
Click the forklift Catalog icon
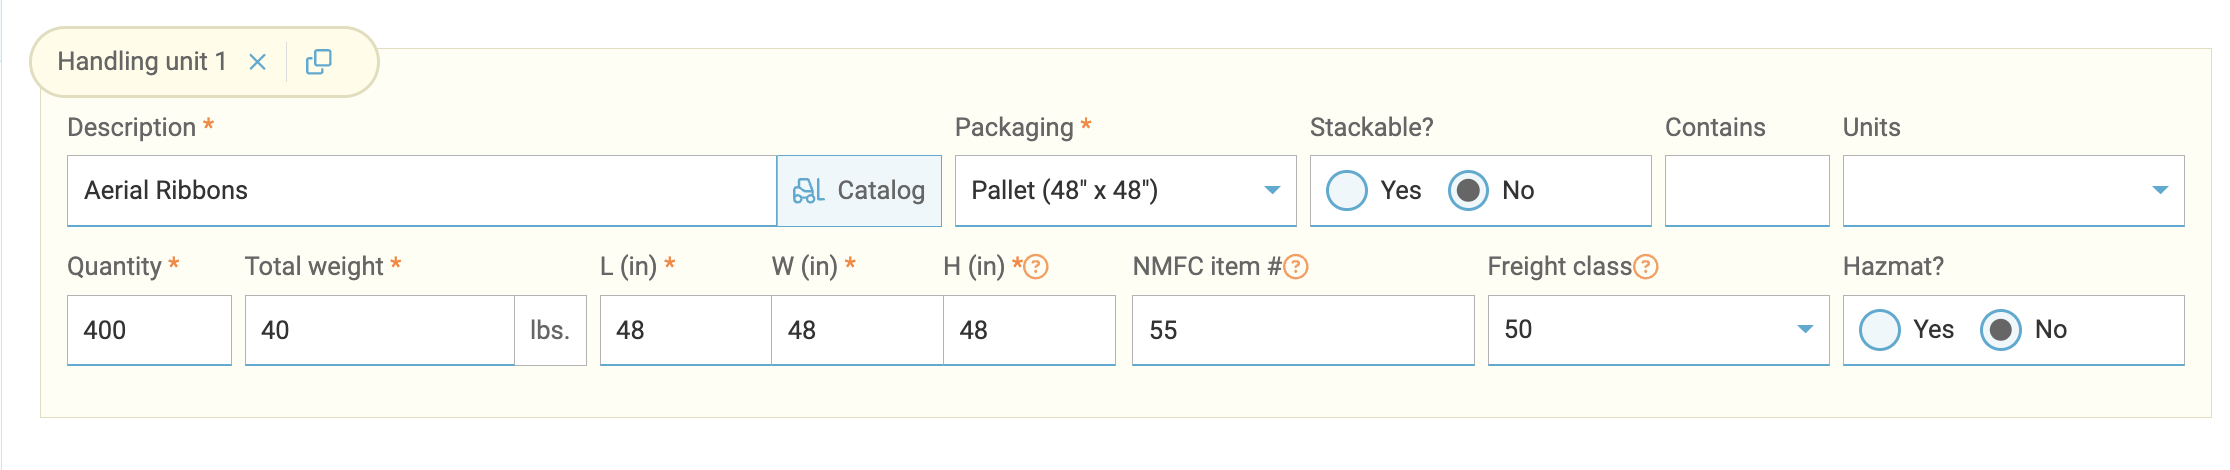[808, 190]
